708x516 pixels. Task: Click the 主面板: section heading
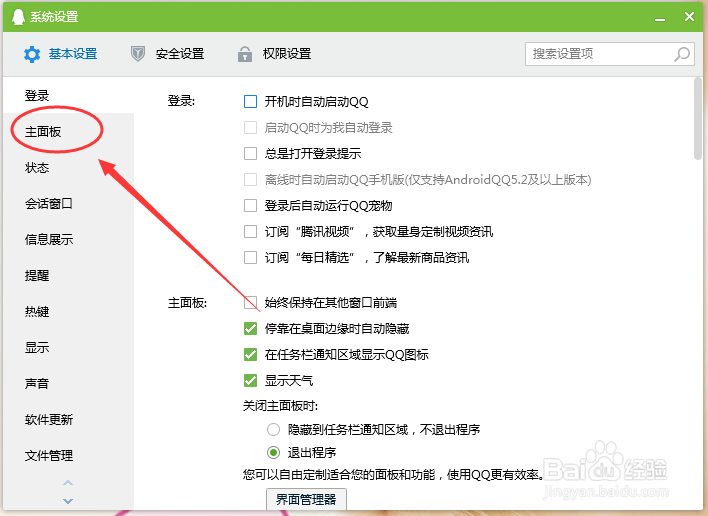[187, 302]
